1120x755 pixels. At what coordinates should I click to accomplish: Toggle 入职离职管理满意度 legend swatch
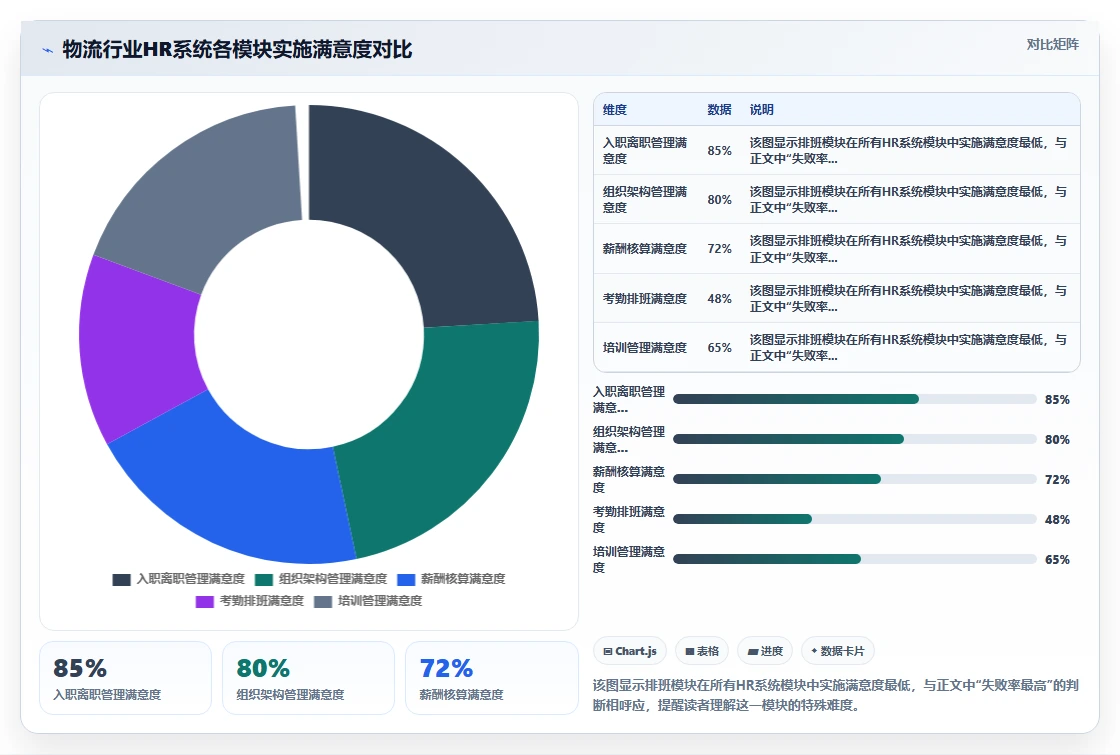coord(121,579)
